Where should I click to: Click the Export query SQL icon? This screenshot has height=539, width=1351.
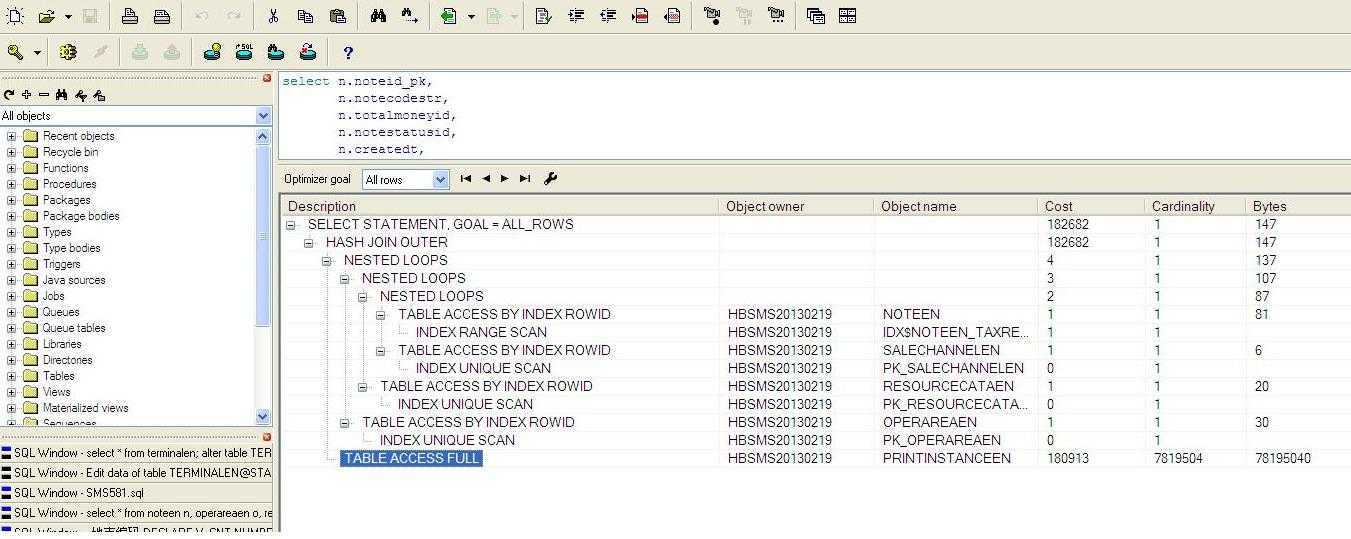(244, 52)
